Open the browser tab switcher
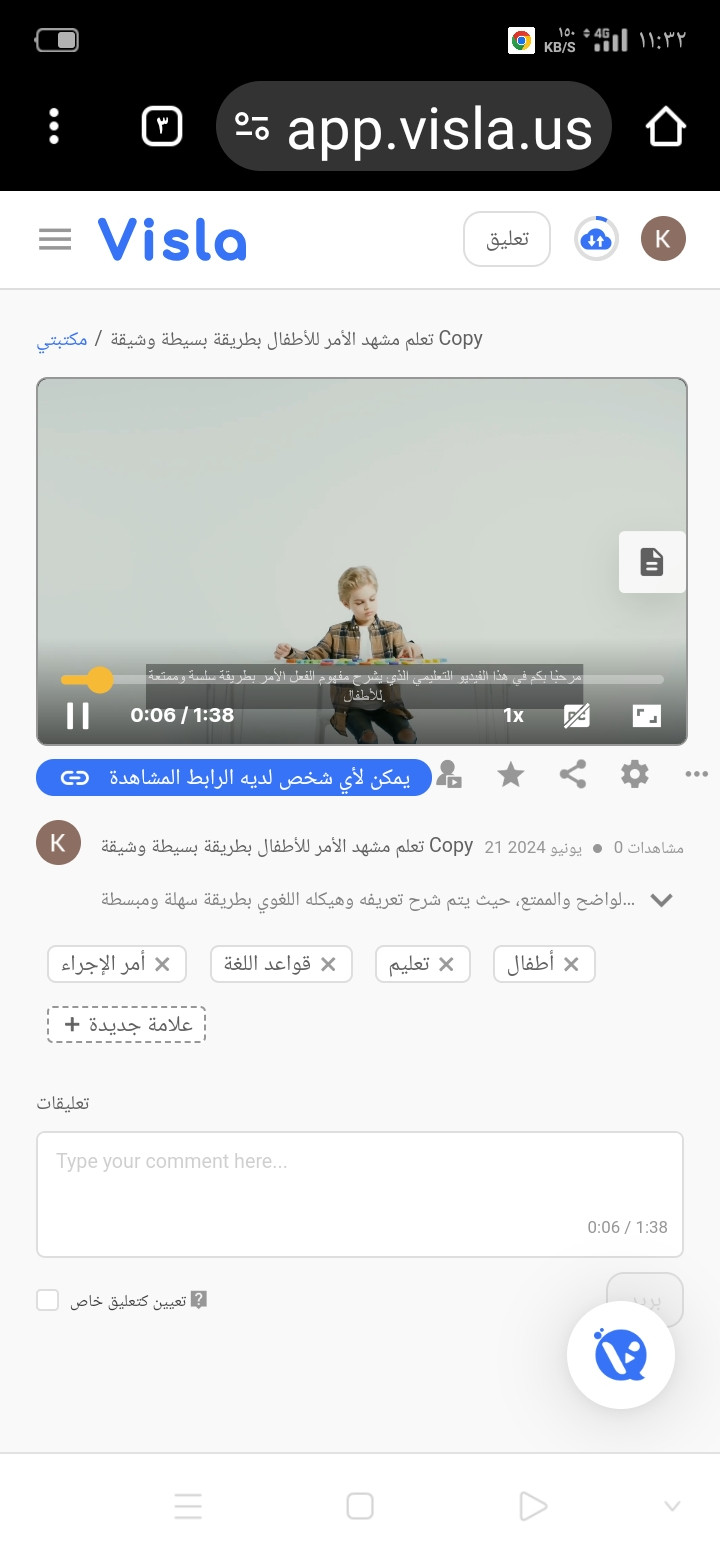Viewport: 720px width, 1560px height. tap(163, 127)
